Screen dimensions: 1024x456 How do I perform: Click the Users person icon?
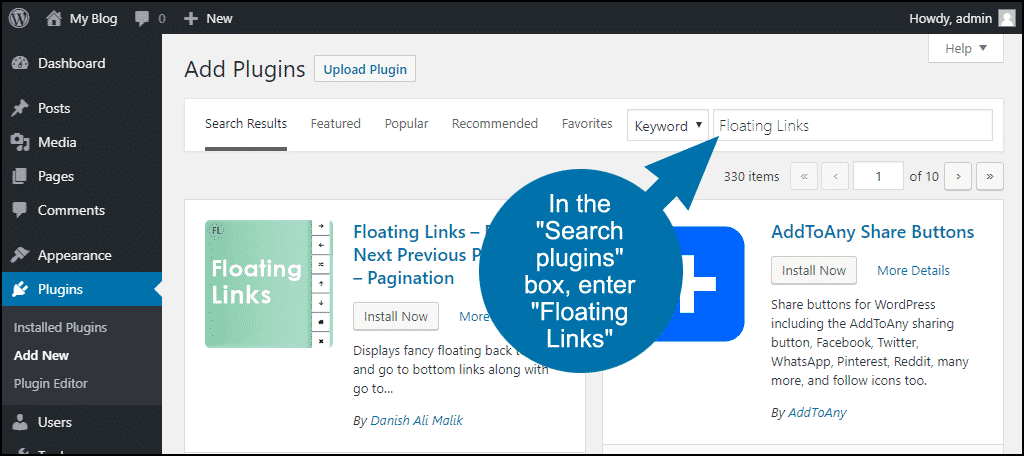(21, 423)
